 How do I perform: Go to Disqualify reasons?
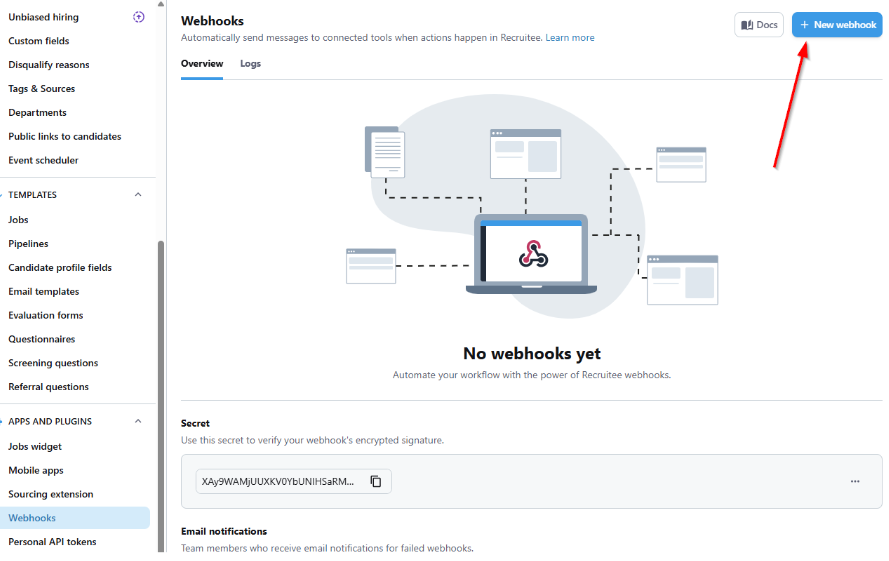[49, 65]
